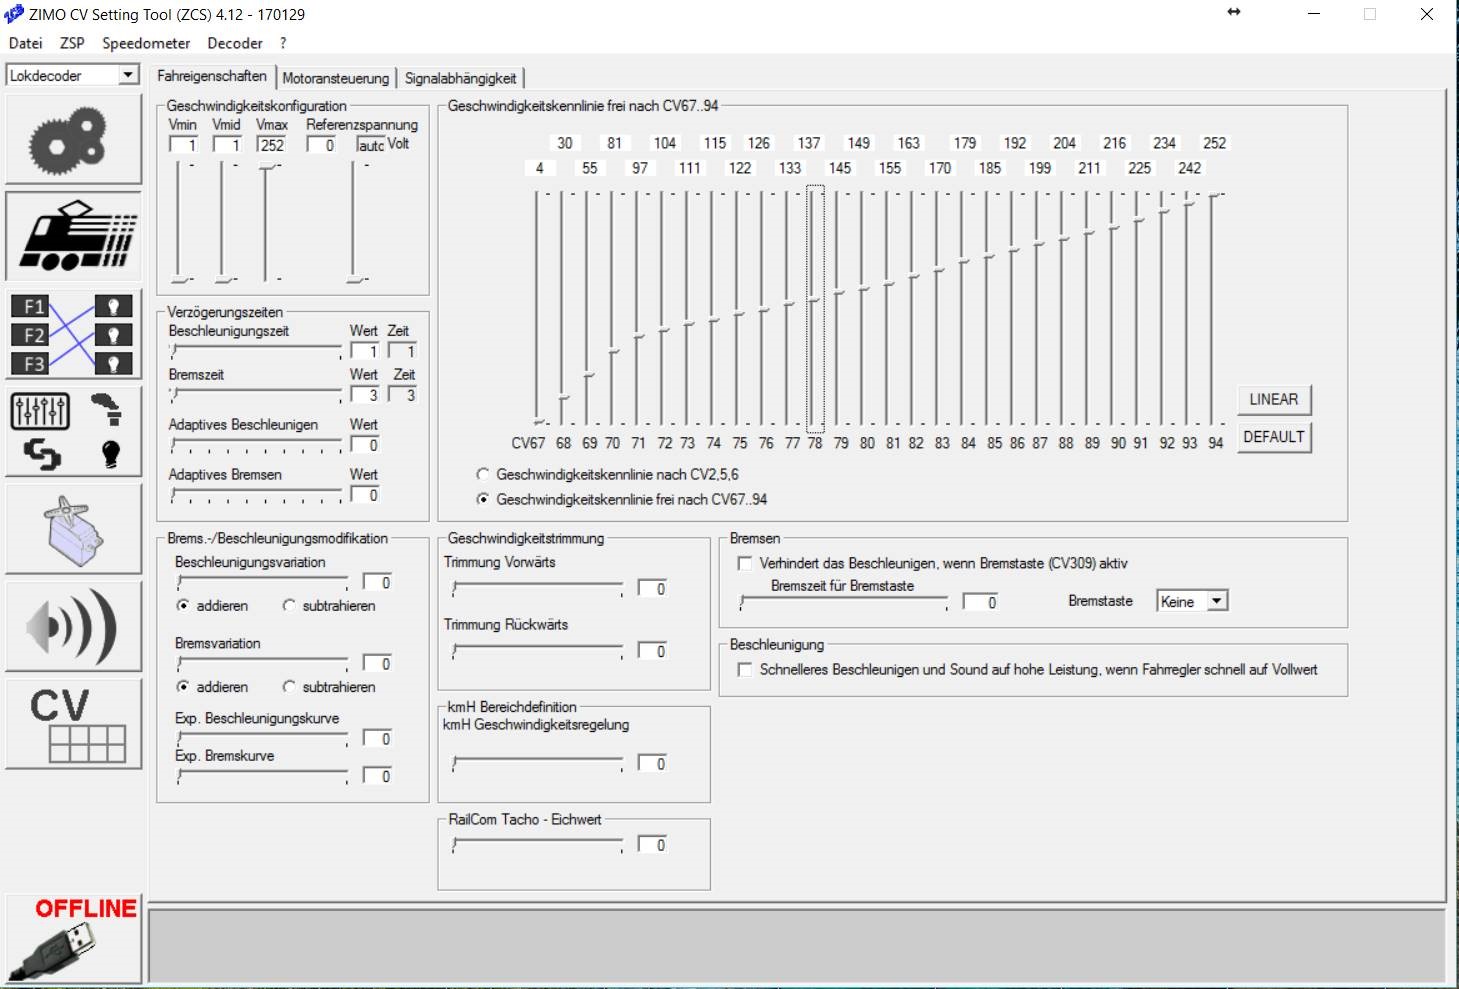Viewport: 1459px width, 989px height.
Task: Open the F1 F2 F3 function mapping icon
Action: point(73,335)
